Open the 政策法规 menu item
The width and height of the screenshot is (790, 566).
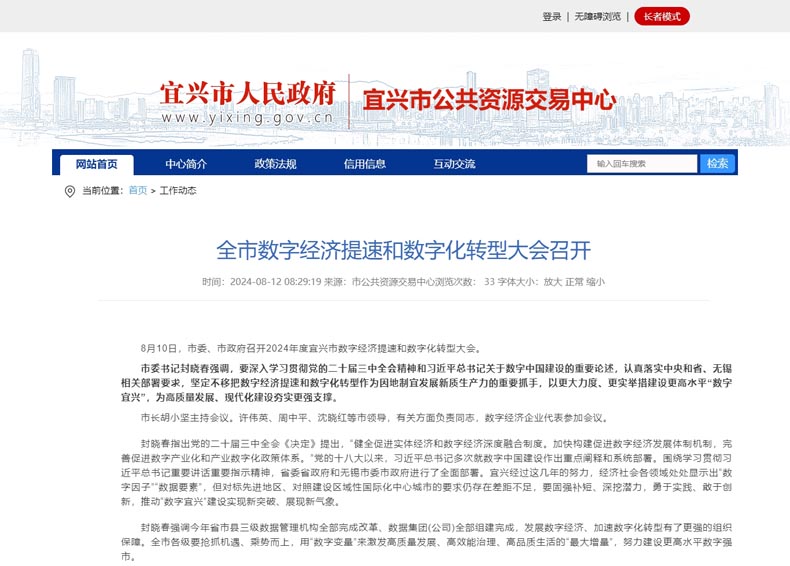pyautogui.click(x=275, y=164)
